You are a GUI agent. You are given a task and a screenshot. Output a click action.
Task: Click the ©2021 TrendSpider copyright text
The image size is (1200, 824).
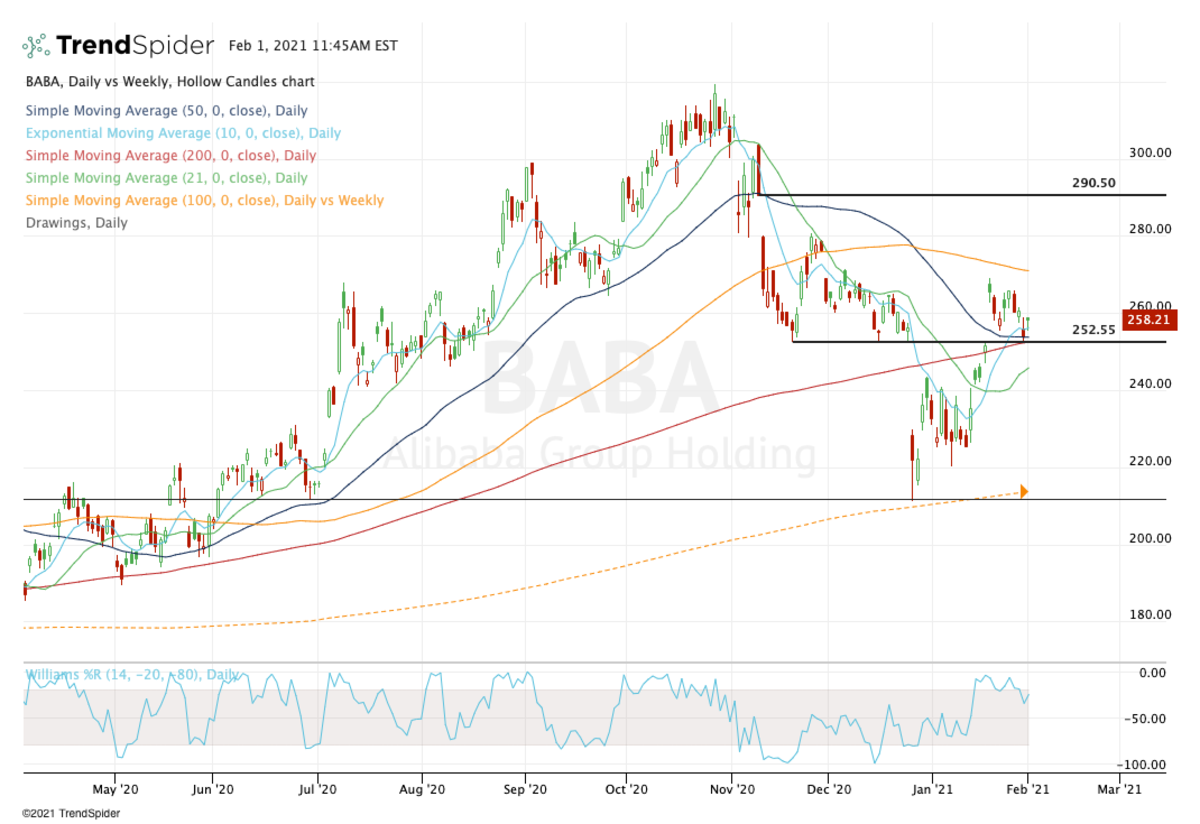70,813
